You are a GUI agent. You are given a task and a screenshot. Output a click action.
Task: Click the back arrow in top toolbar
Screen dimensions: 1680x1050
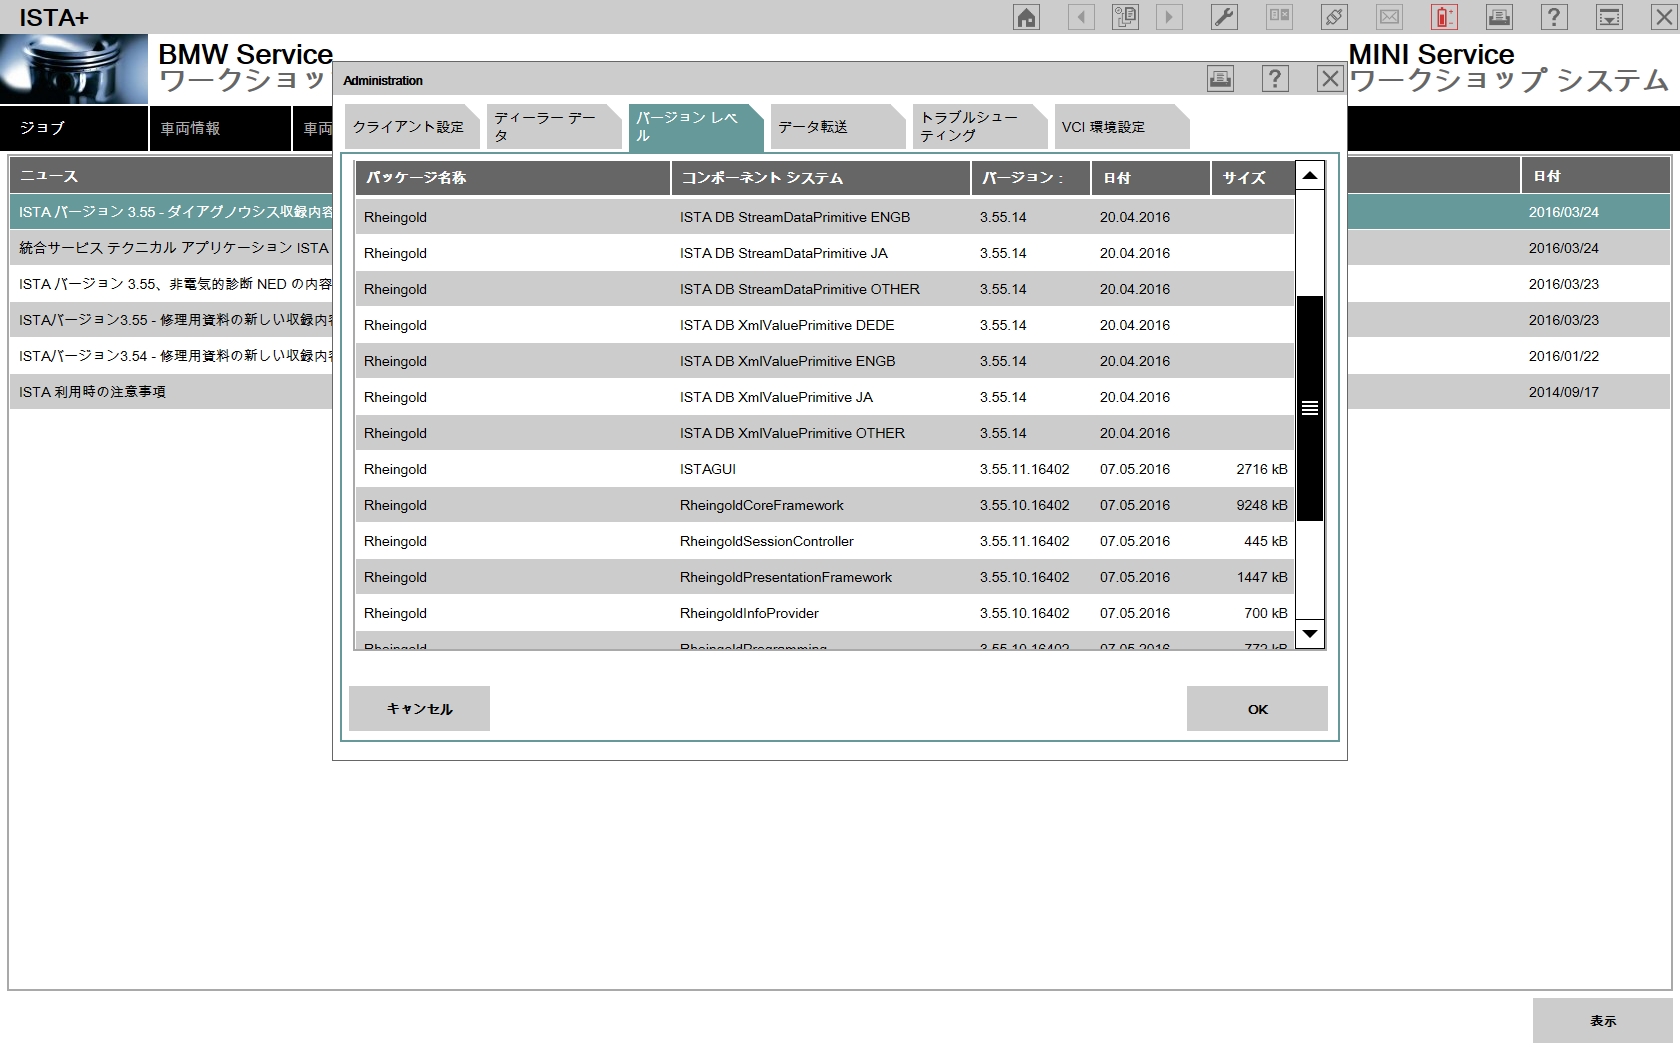[x=1081, y=17]
